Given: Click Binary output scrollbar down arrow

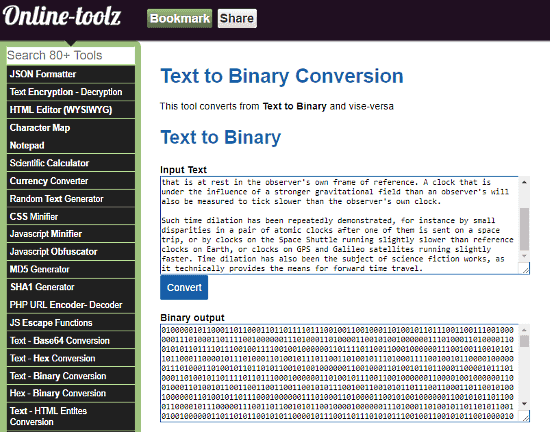Looking at the screenshot, I should (524, 404).
